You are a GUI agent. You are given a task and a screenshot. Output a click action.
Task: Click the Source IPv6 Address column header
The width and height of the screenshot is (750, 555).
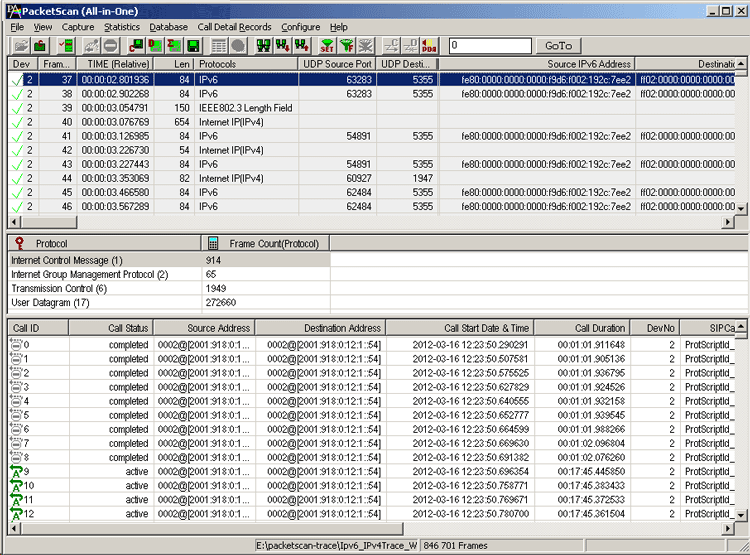[537, 64]
